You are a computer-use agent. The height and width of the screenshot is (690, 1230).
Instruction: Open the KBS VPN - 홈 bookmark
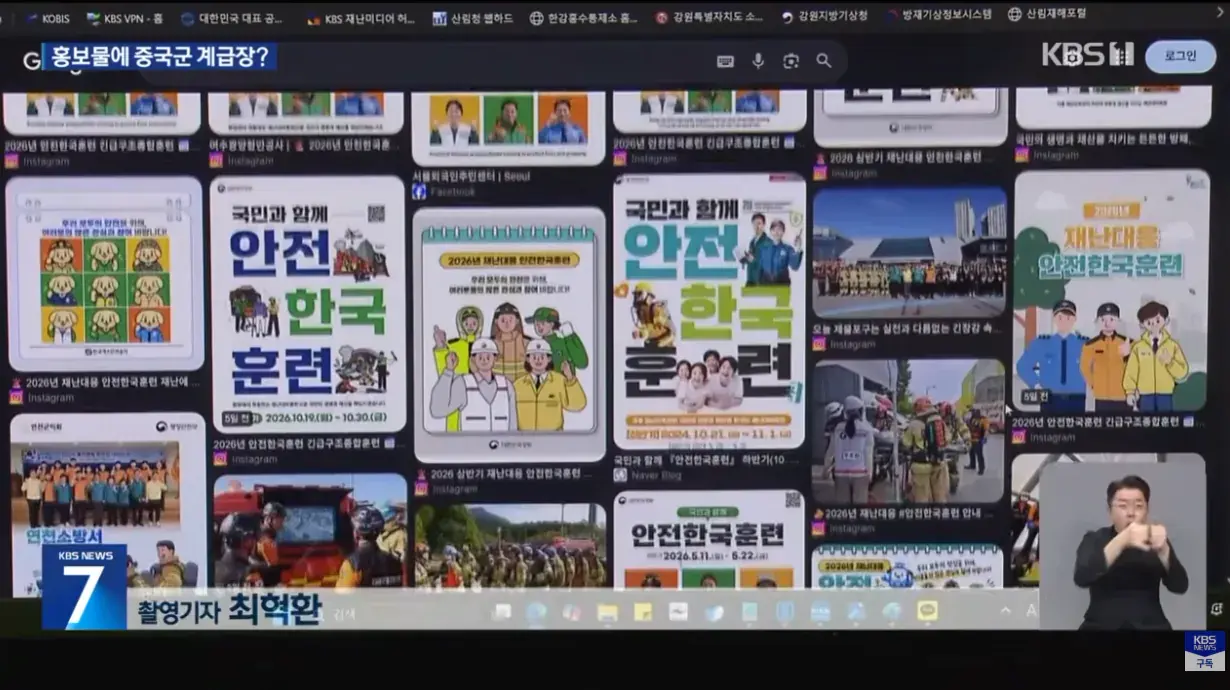tap(125, 18)
